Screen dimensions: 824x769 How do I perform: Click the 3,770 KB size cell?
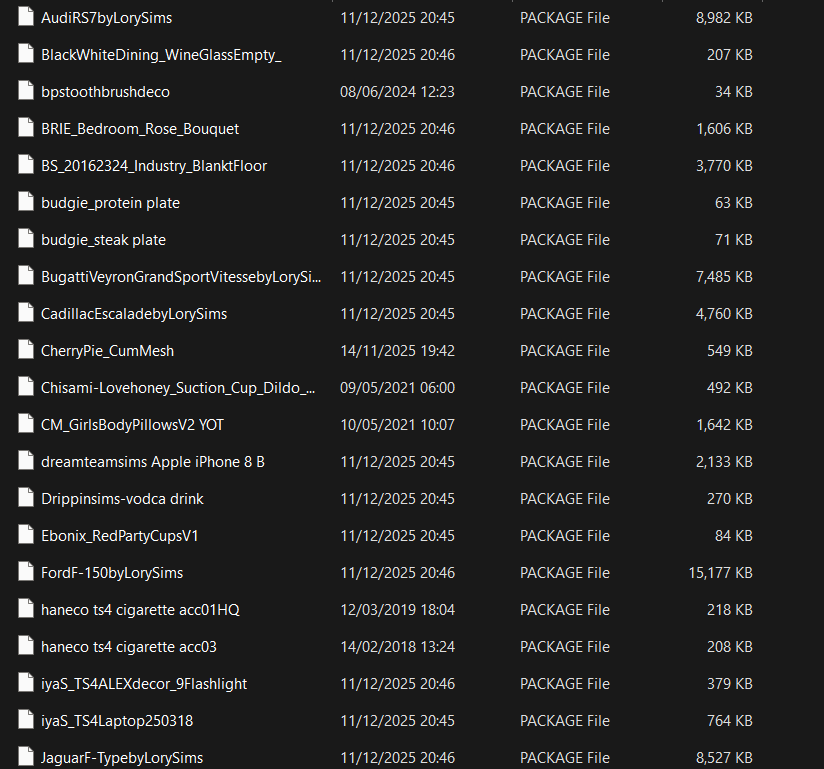coord(724,166)
